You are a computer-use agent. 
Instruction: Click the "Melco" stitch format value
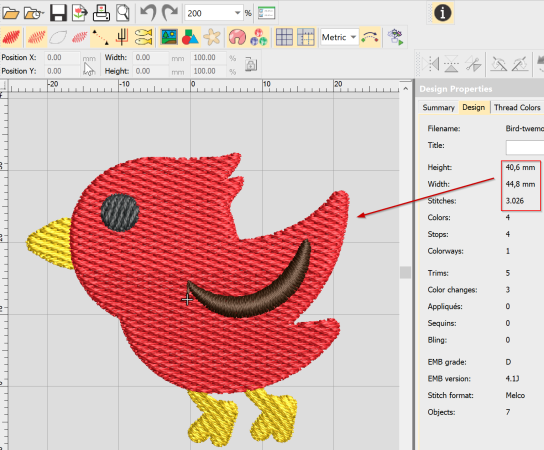[515, 395]
